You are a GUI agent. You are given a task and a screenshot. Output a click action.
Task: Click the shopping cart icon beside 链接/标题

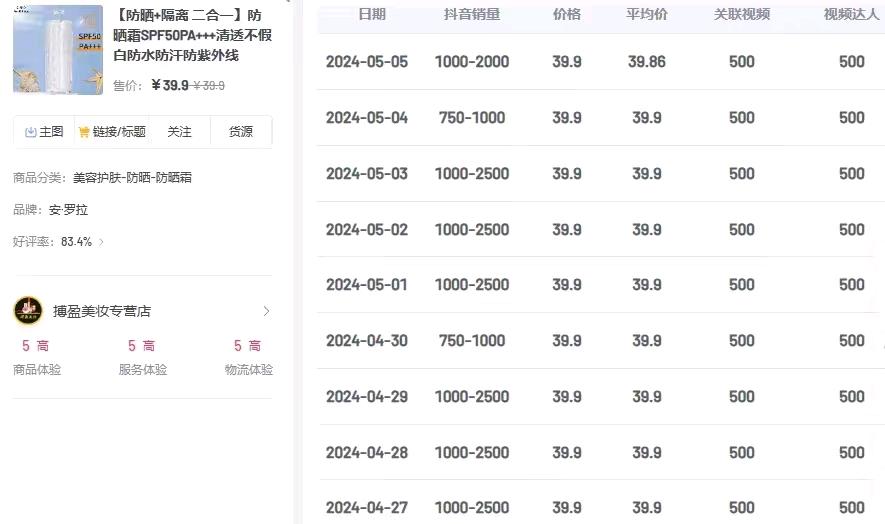click(84, 132)
